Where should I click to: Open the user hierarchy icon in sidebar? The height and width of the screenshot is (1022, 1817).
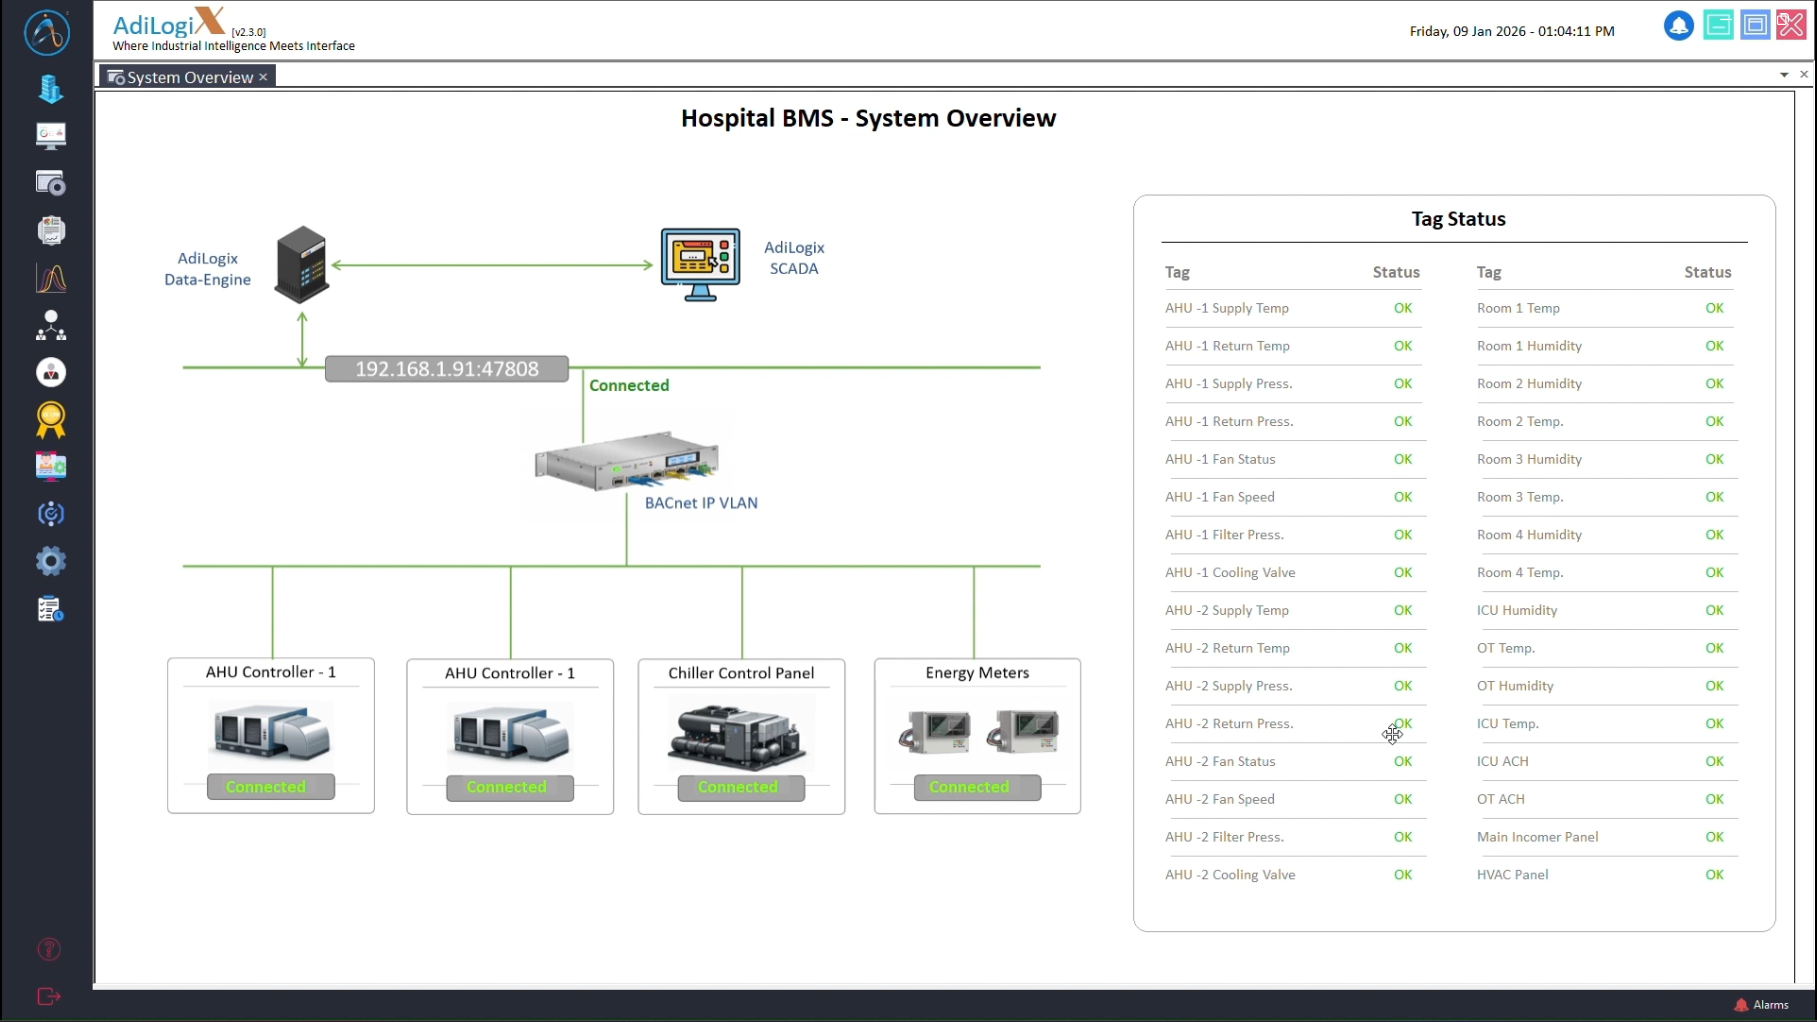(50, 325)
